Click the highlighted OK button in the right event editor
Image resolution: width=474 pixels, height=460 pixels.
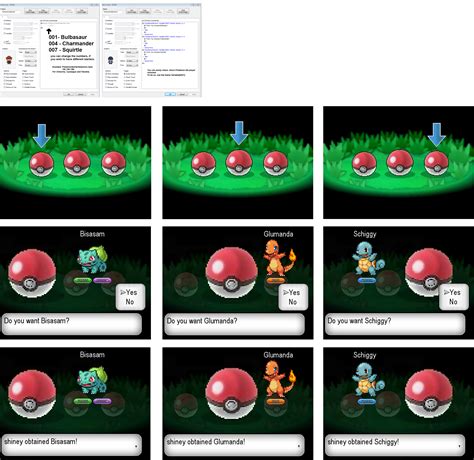click(x=170, y=94)
